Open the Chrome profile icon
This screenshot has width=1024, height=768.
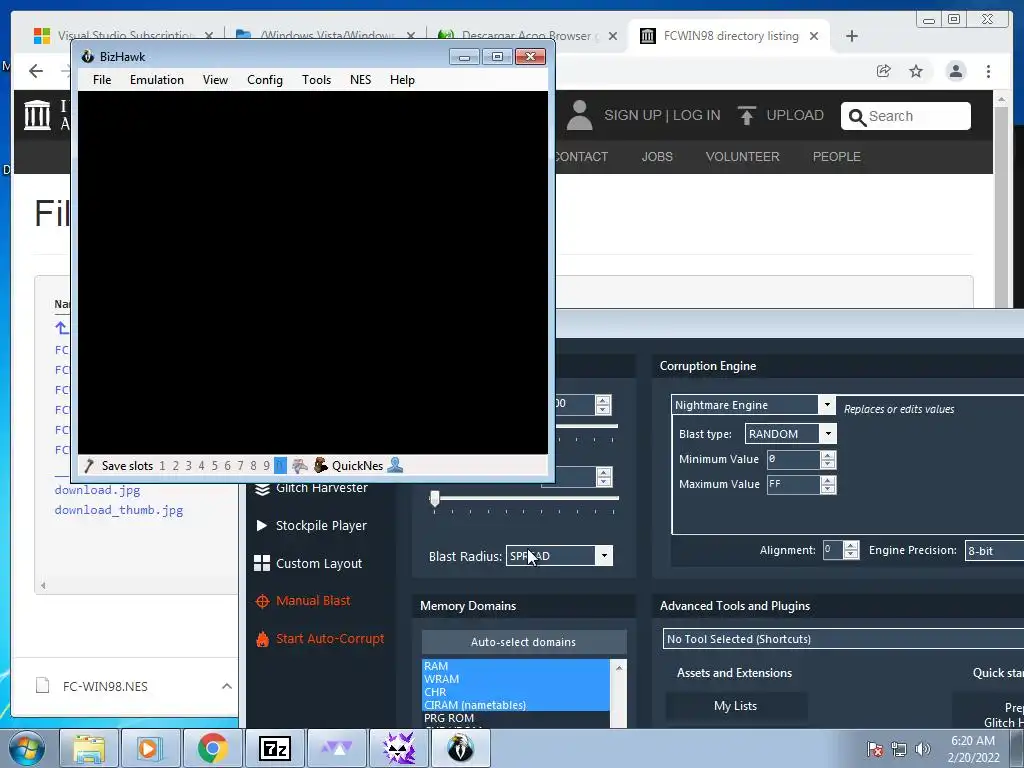click(955, 71)
